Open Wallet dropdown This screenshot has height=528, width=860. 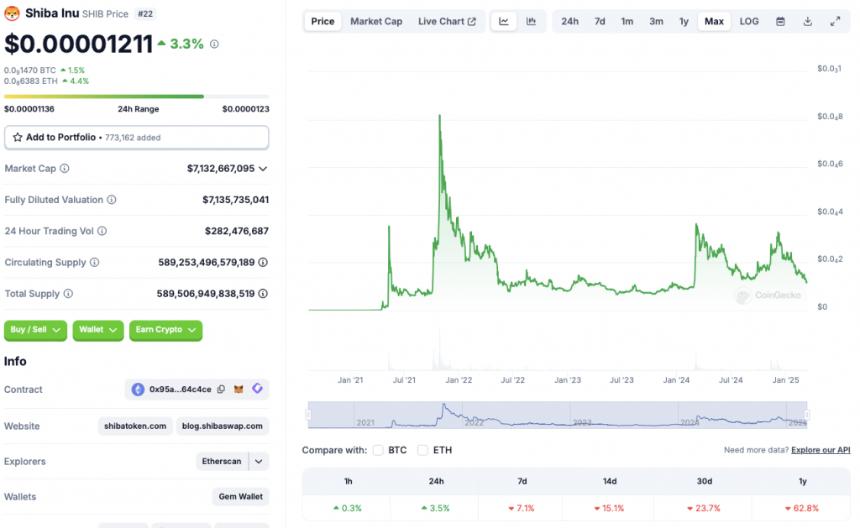pos(98,330)
